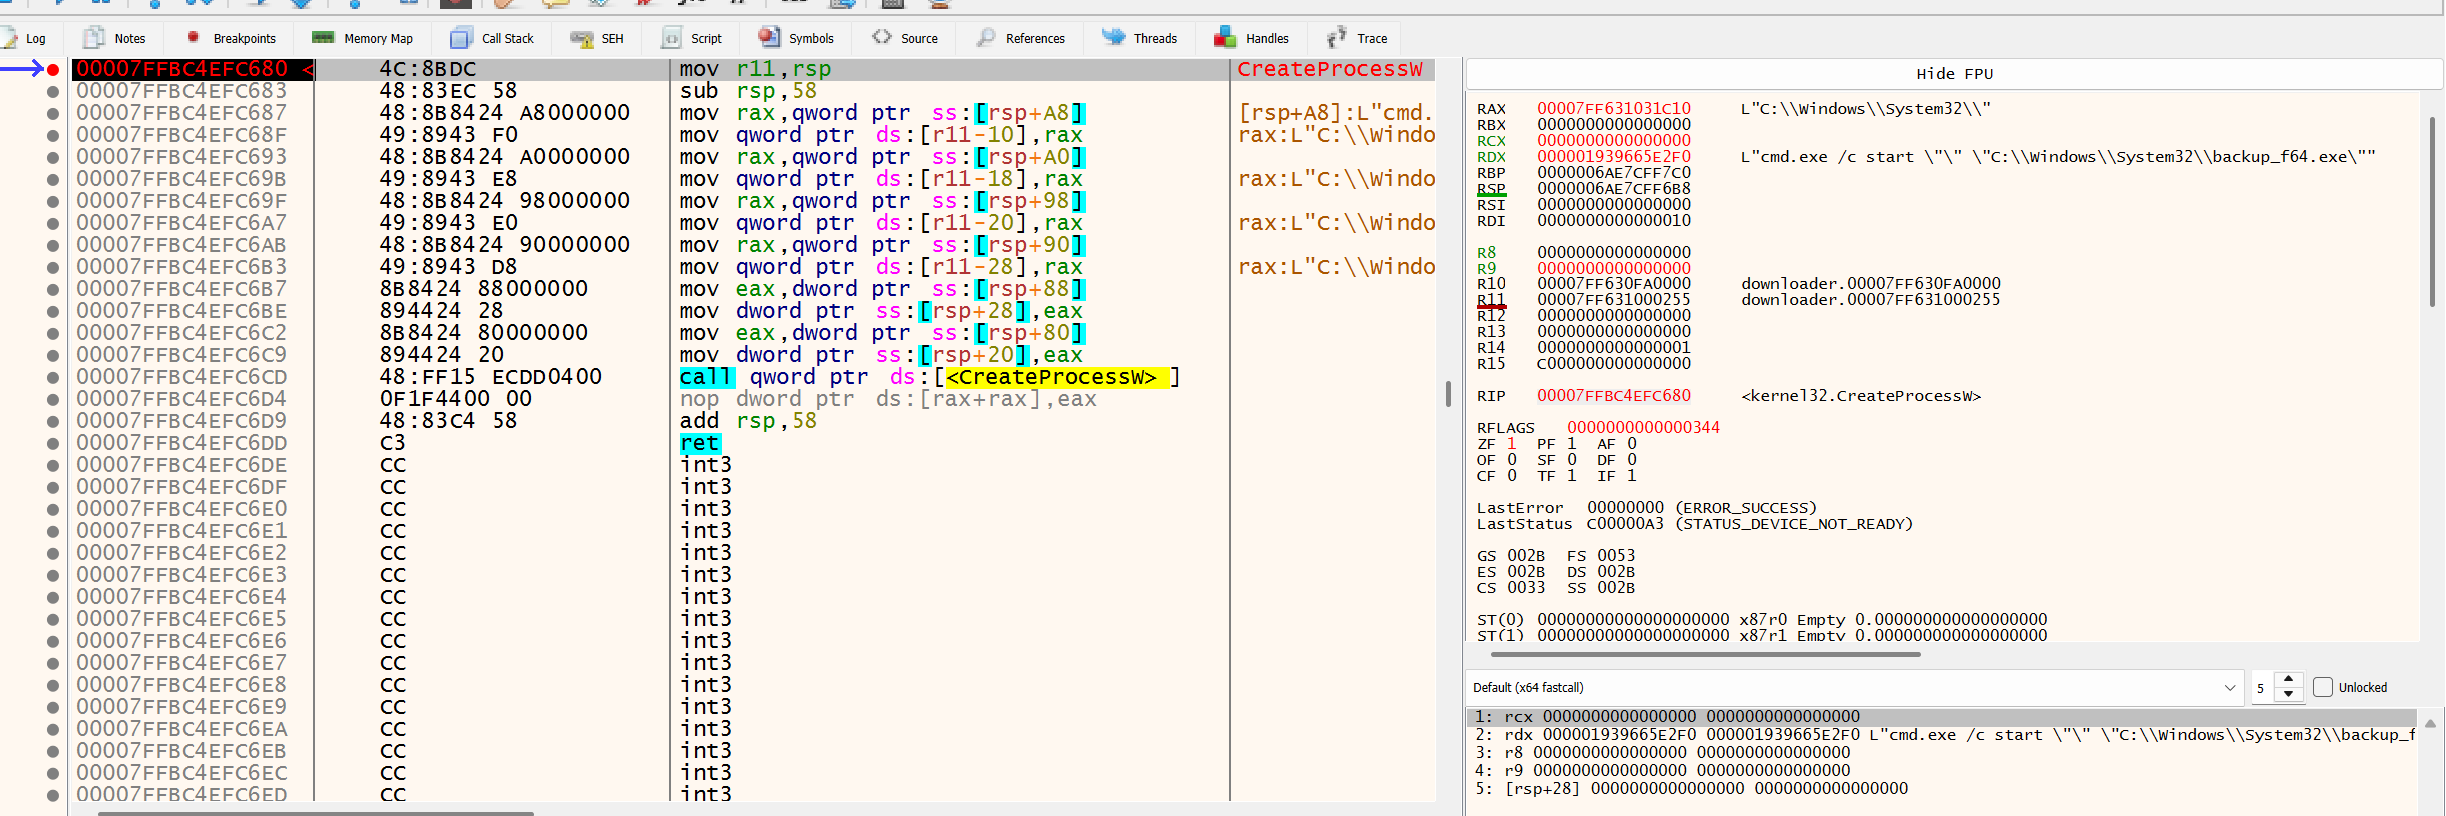This screenshot has width=2446, height=816.
Task: Toggle breakpoint dot at 00007FFBC4EFC687
Action: (x=53, y=113)
